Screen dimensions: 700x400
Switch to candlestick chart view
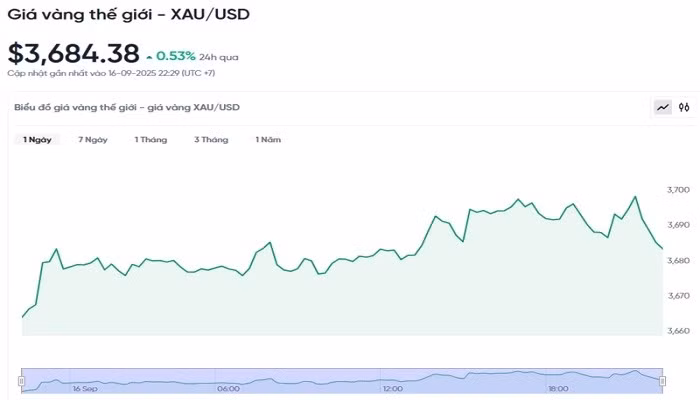(684, 107)
